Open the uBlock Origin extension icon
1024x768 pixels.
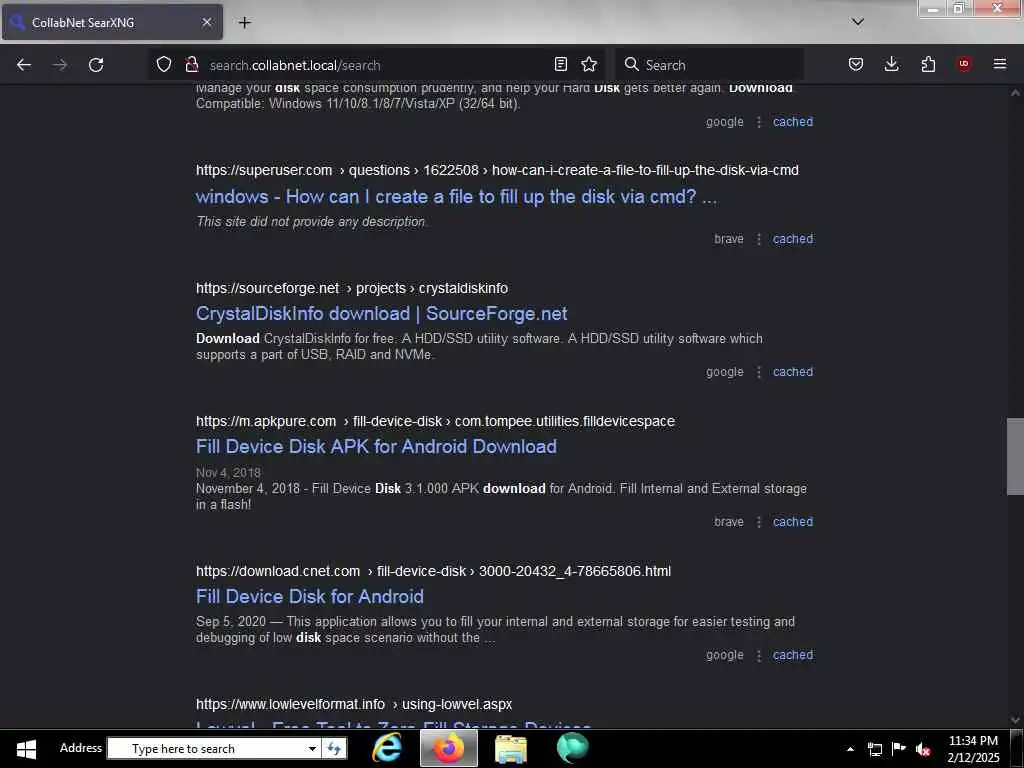tap(964, 64)
